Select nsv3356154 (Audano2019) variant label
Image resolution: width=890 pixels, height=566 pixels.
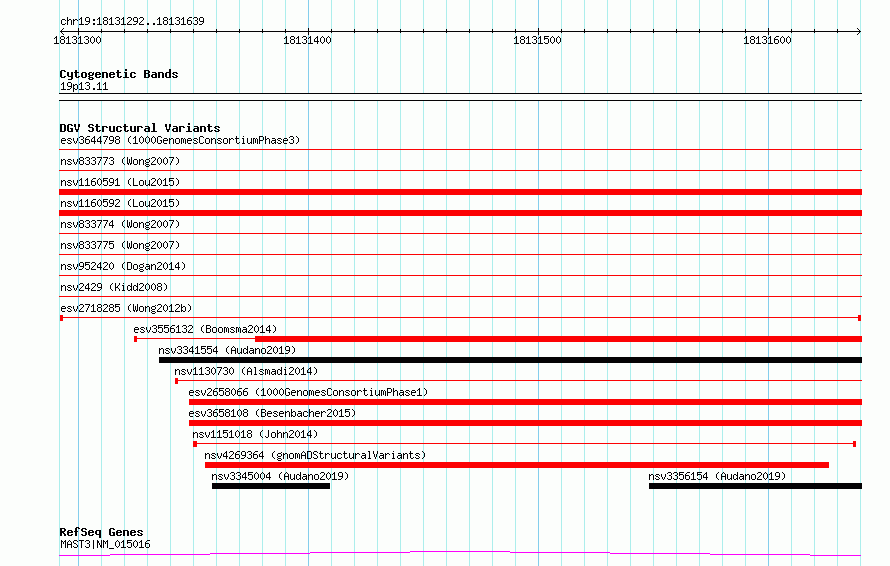tap(717, 476)
